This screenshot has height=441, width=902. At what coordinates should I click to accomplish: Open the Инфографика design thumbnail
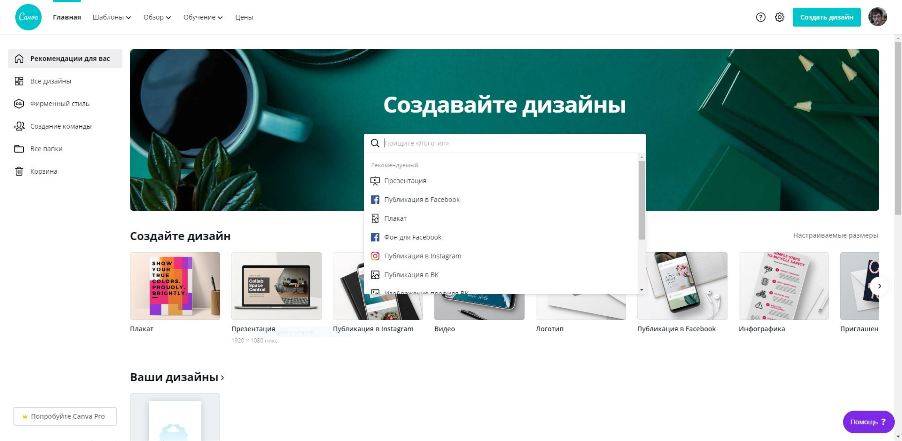click(783, 286)
